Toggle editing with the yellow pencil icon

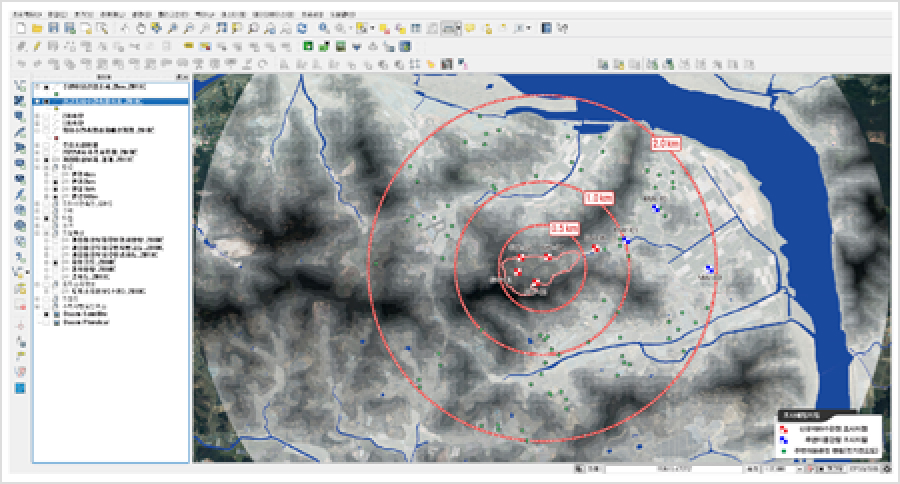(x=37, y=46)
